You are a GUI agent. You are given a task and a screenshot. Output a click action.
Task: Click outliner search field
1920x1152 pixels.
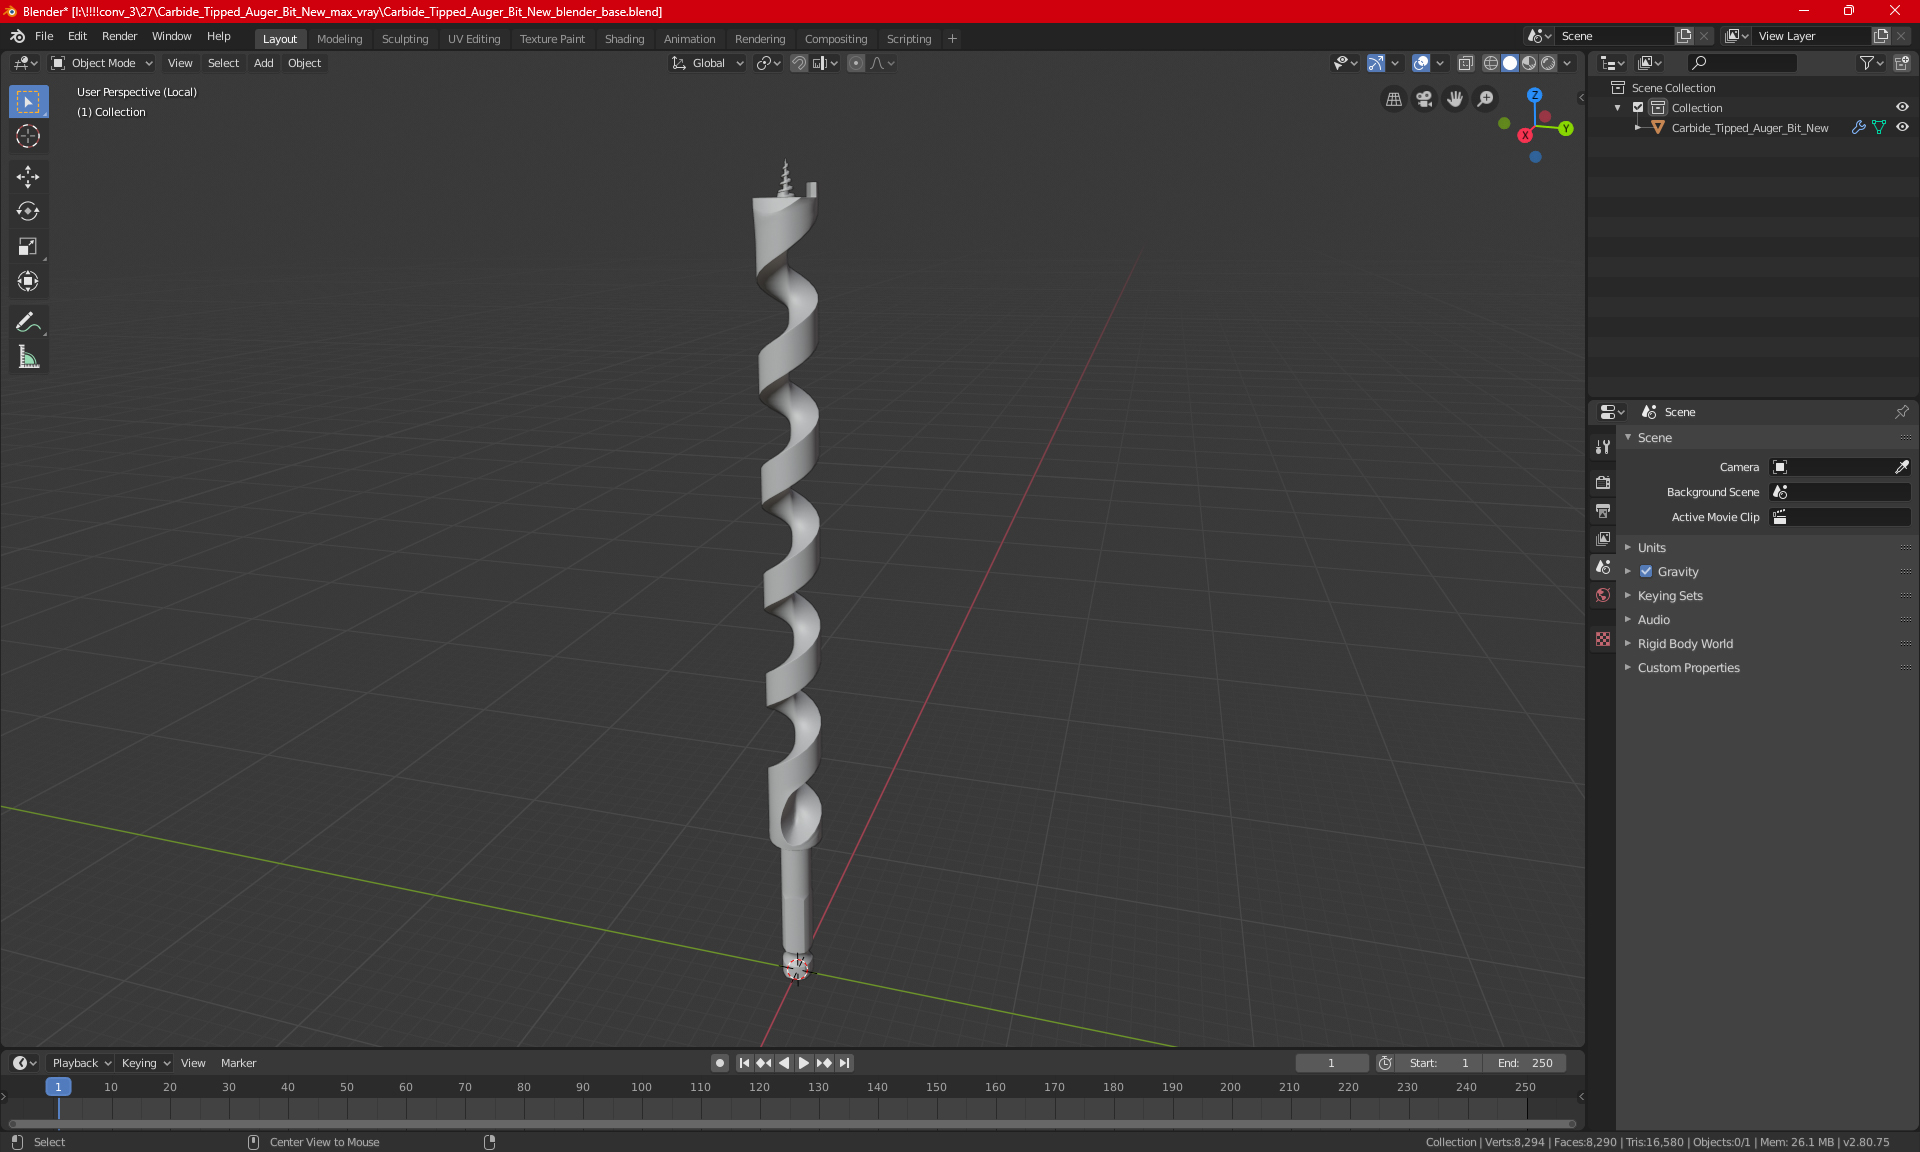(1742, 63)
